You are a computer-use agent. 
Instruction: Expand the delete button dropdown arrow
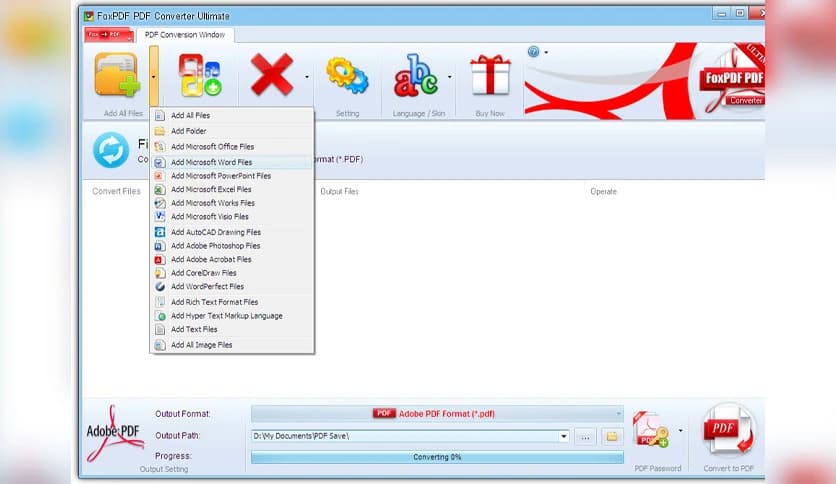(307, 77)
